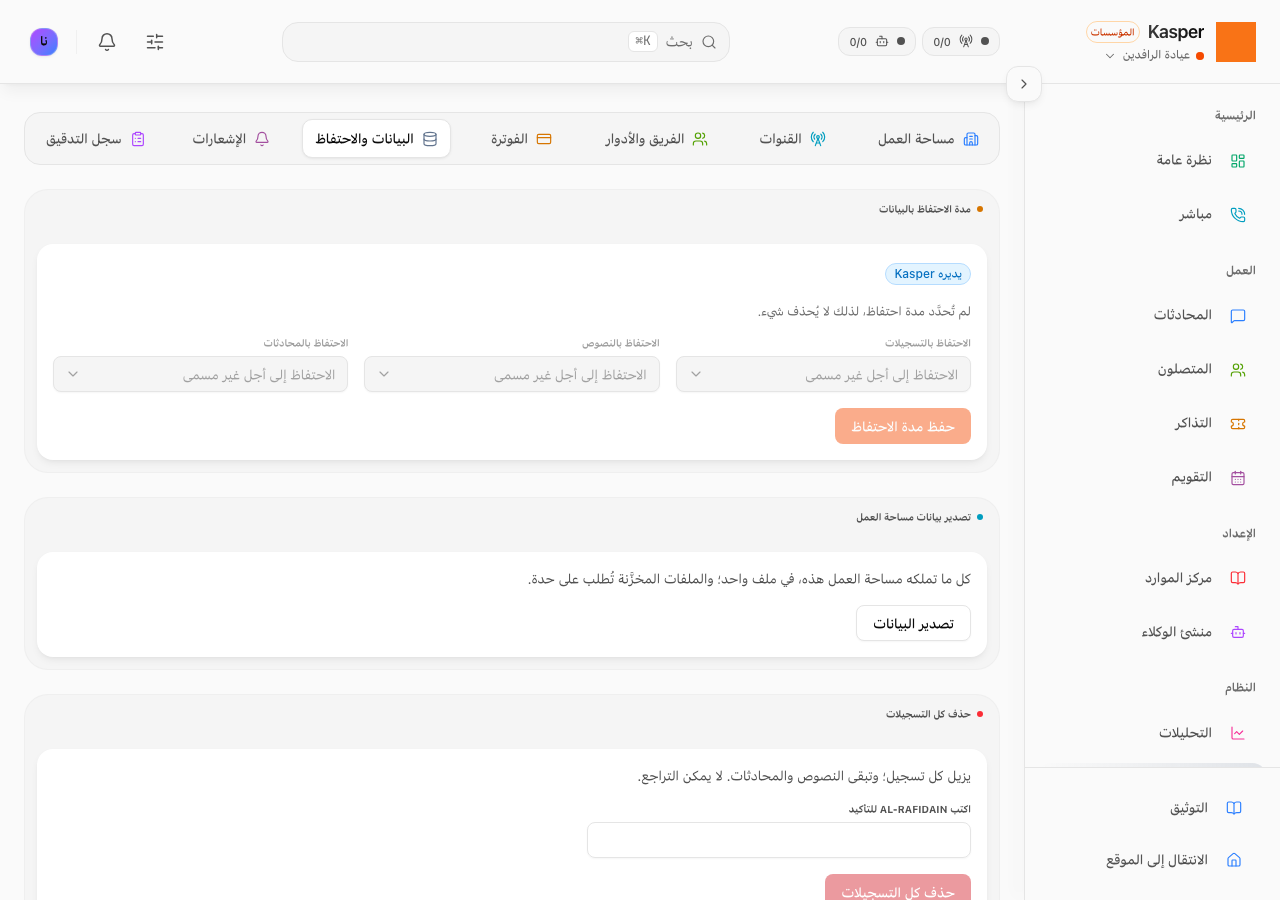Switch to الفريق والأدوار tab
Screen dimensions: 1280x900
click(657, 139)
